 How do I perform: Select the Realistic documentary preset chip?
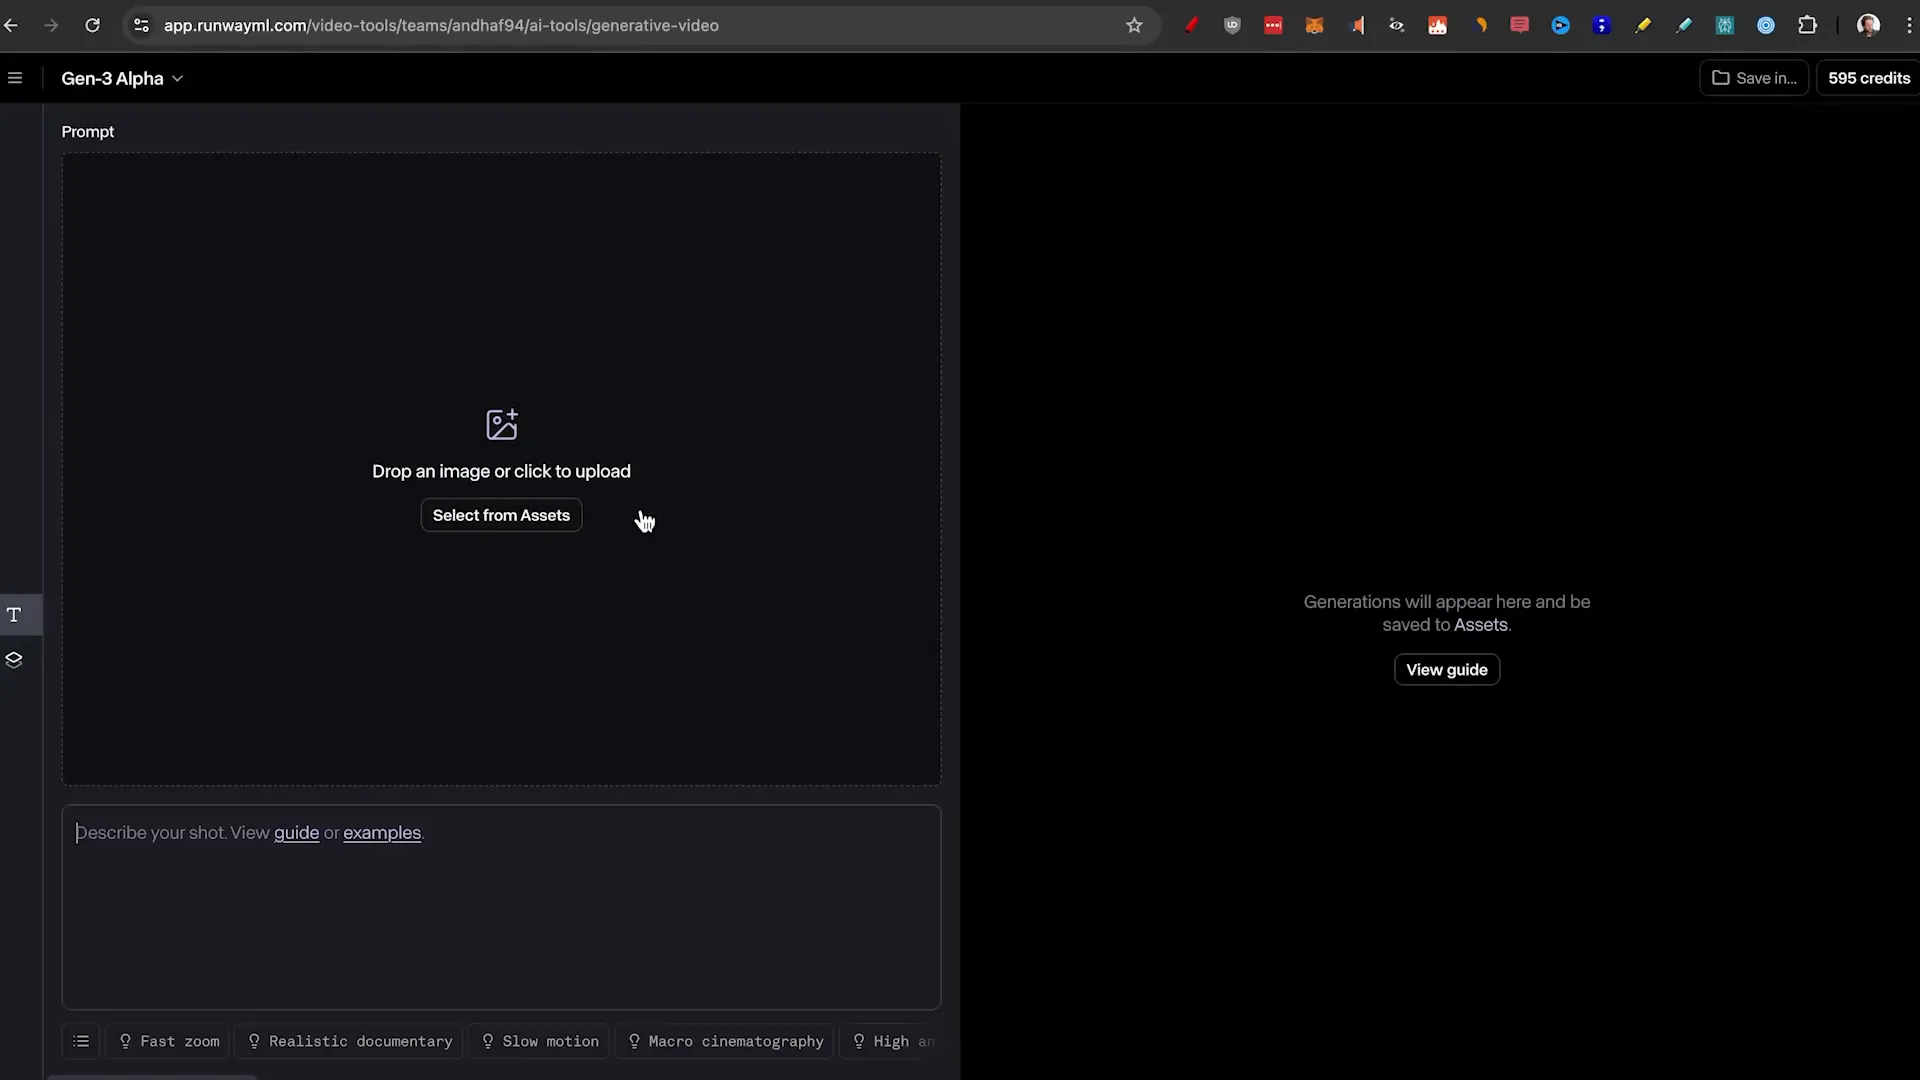pyautogui.click(x=348, y=1041)
